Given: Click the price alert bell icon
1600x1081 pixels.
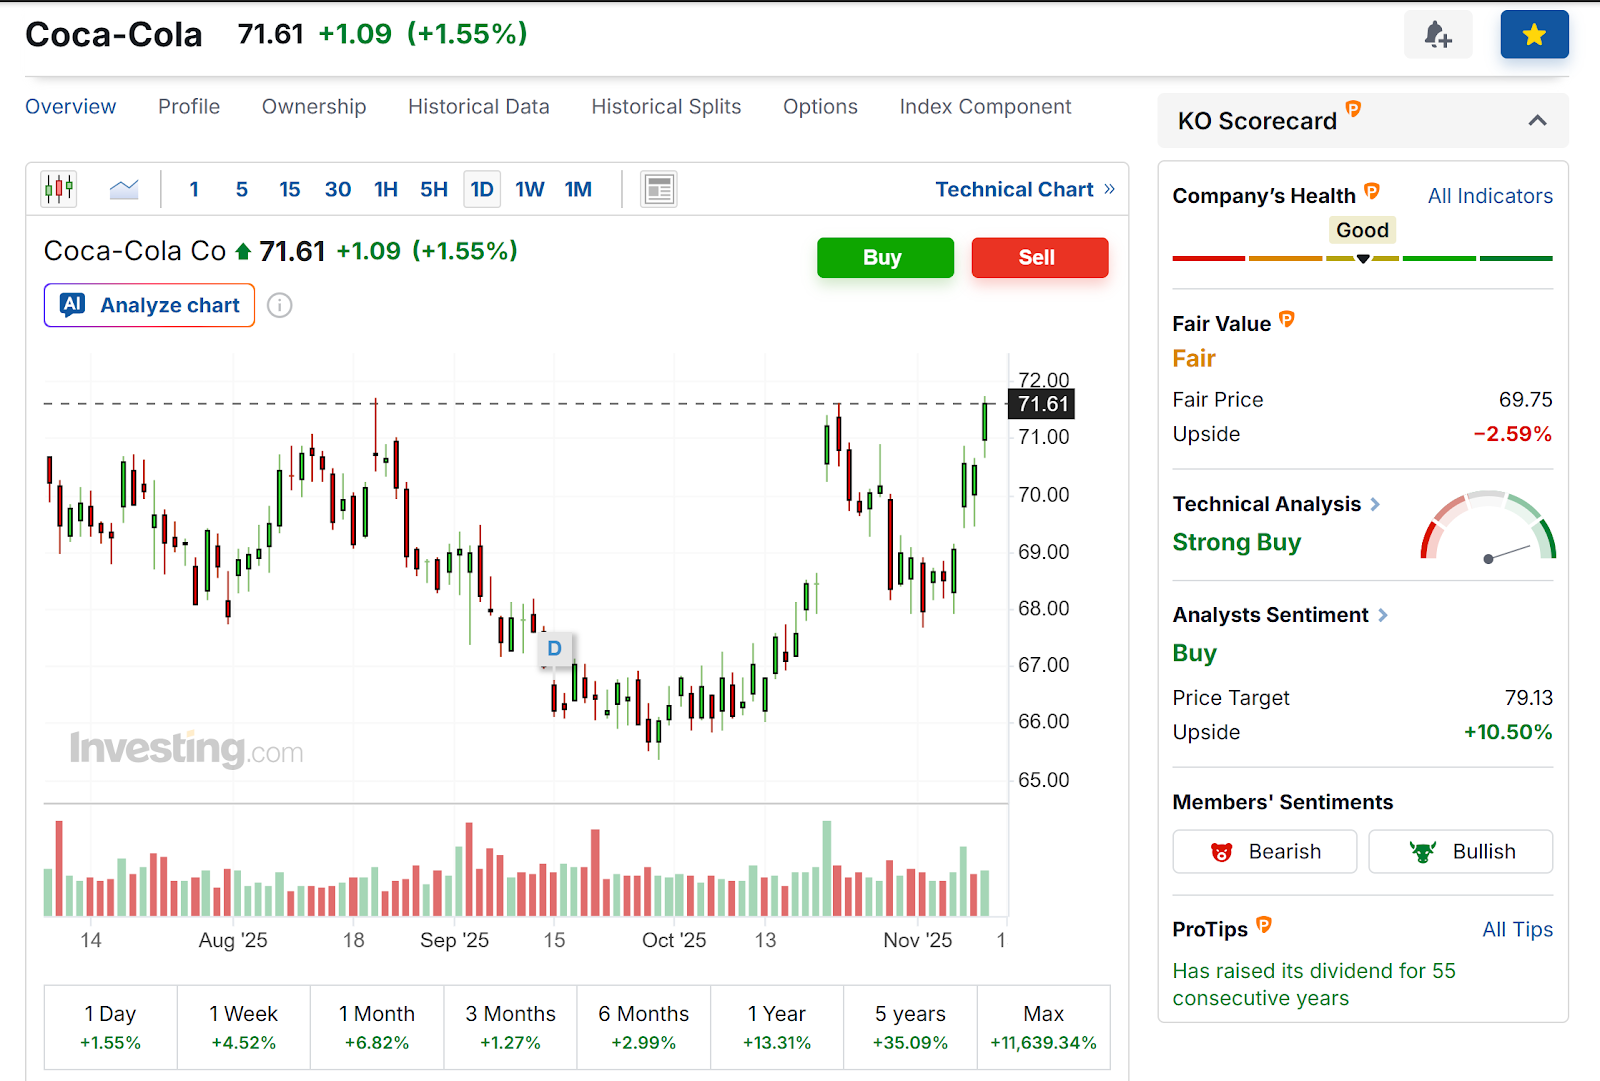Looking at the screenshot, I should tap(1438, 34).
